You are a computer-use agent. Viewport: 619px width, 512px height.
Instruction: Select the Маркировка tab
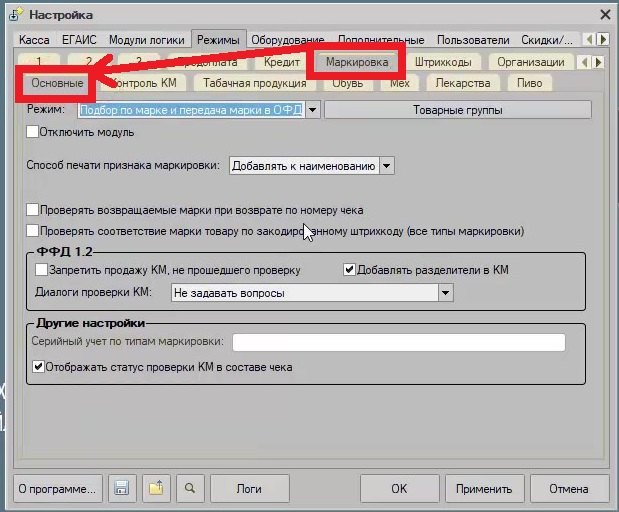click(x=357, y=62)
